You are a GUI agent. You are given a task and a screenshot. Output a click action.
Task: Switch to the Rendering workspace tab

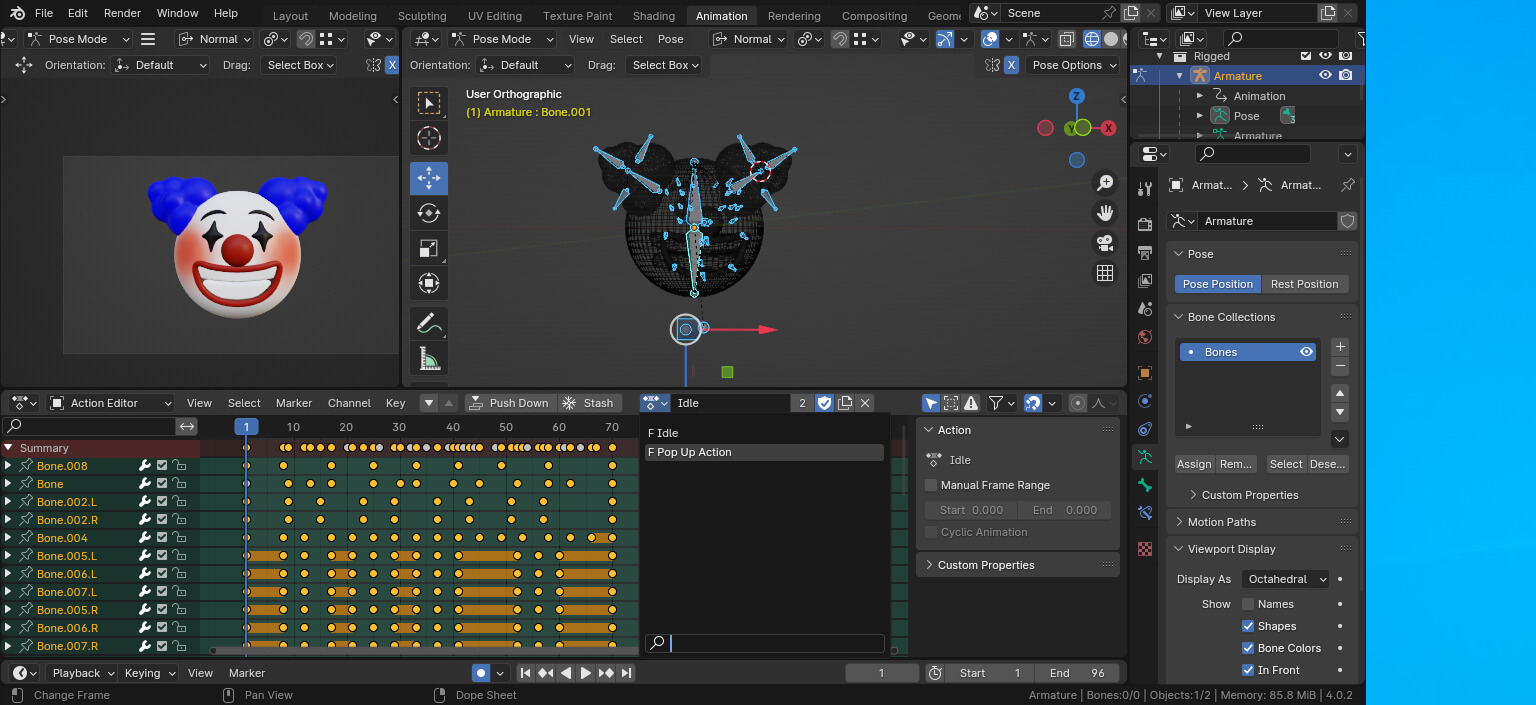pyautogui.click(x=795, y=16)
